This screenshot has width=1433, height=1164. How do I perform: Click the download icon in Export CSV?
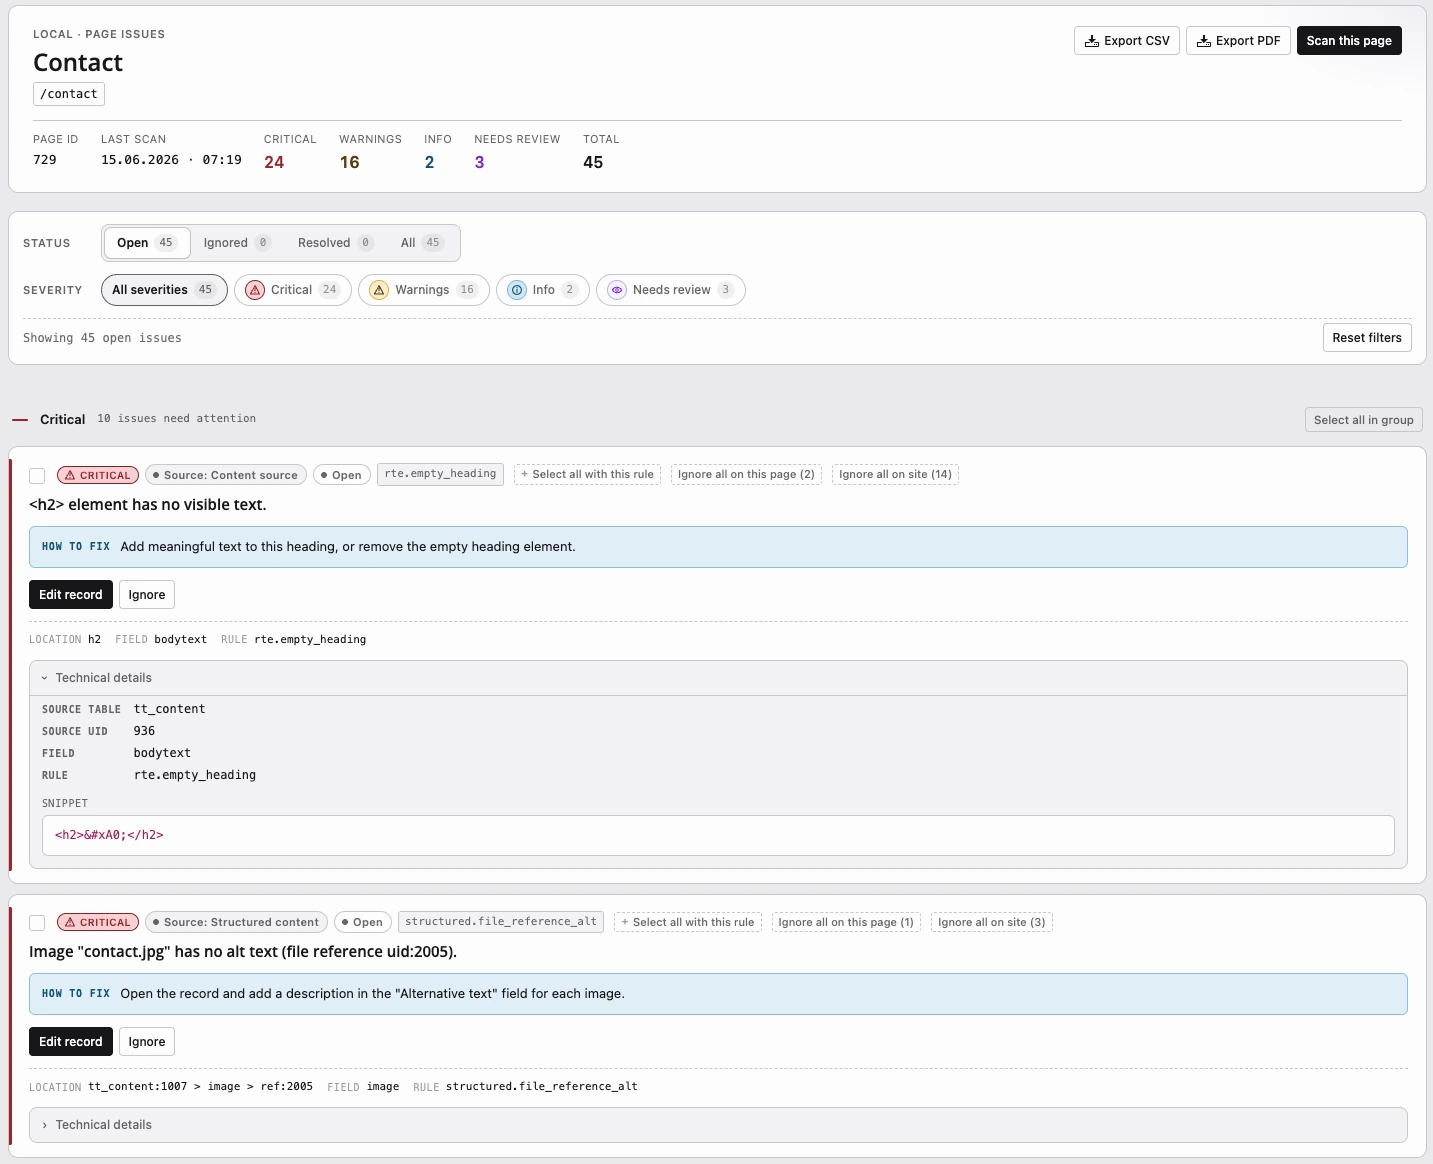click(x=1092, y=41)
